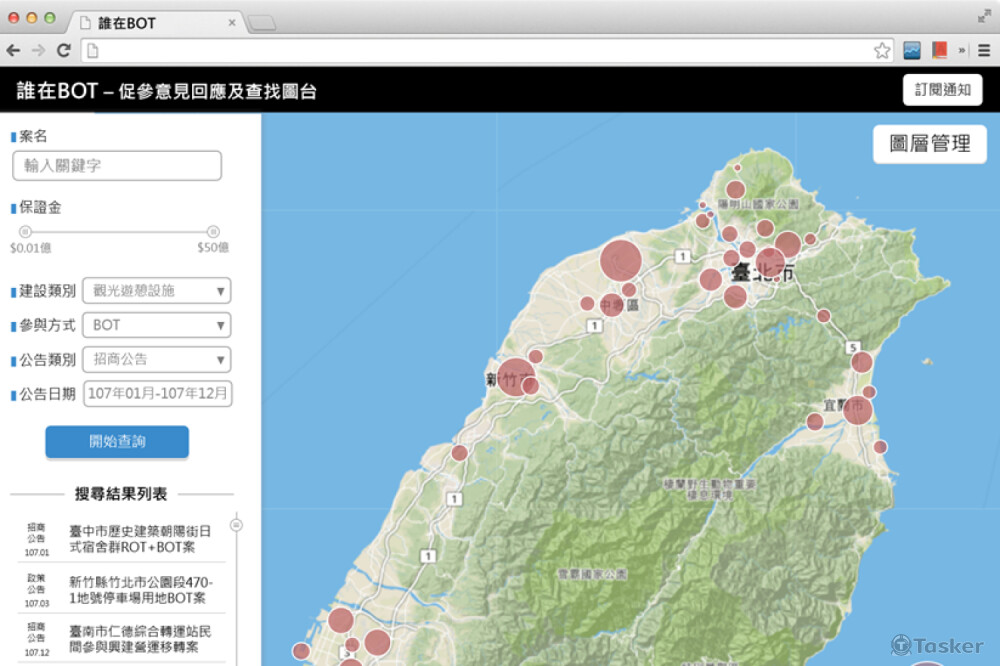
Task: Click the orange extension icon in toolbar
Action: pyautogui.click(x=939, y=50)
